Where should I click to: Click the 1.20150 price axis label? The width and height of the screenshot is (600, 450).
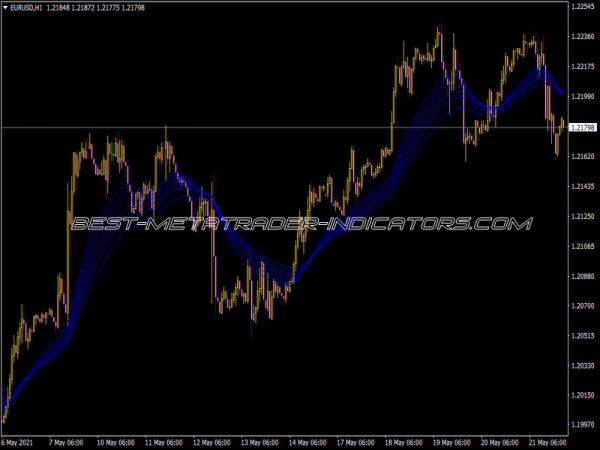pyautogui.click(x=581, y=396)
